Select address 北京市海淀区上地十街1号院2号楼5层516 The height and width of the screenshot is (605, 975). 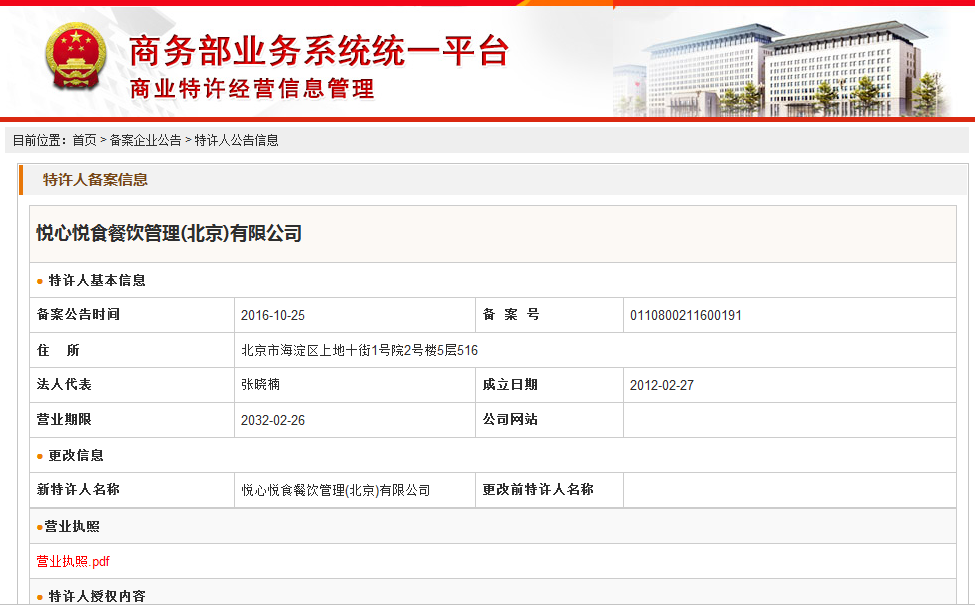[x=359, y=351]
